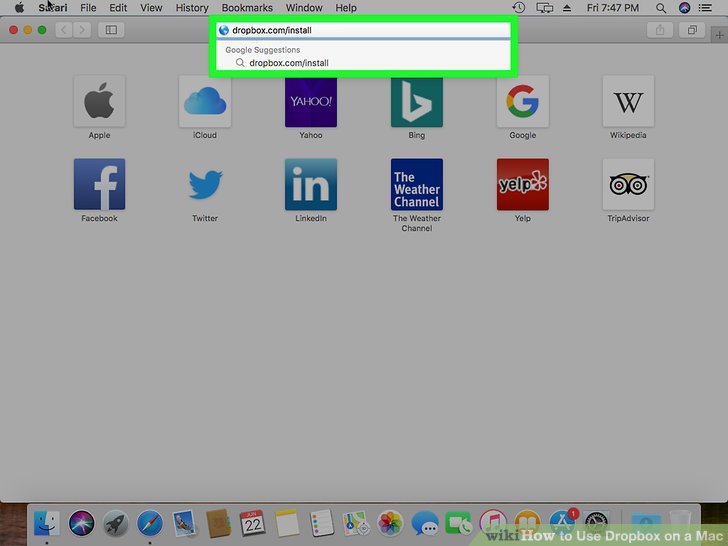Open the Help menu

346,8
